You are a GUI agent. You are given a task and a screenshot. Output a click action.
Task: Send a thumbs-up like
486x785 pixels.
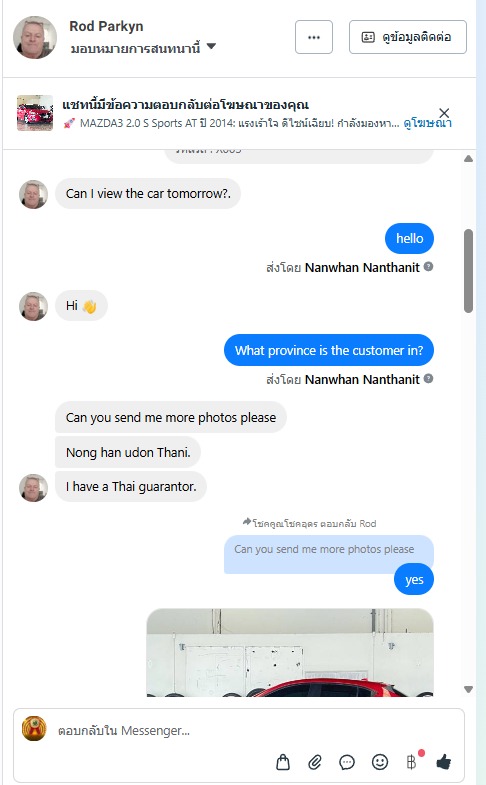coord(443,761)
